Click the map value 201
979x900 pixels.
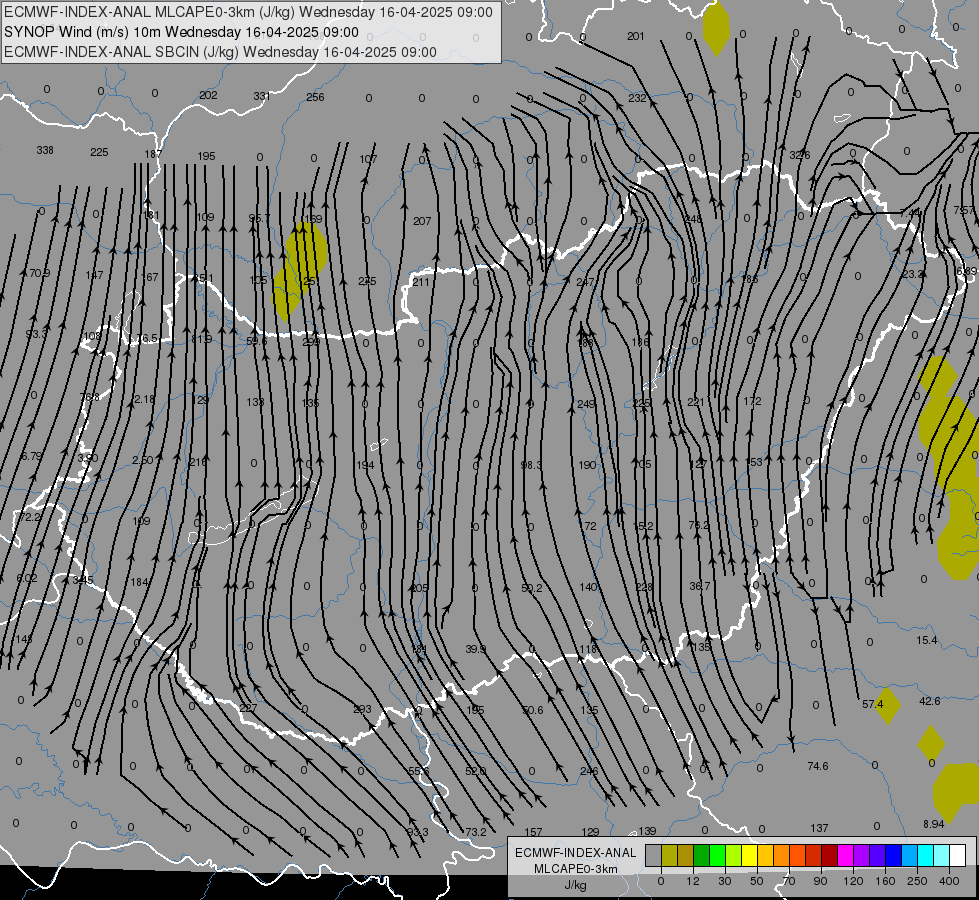(635, 36)
